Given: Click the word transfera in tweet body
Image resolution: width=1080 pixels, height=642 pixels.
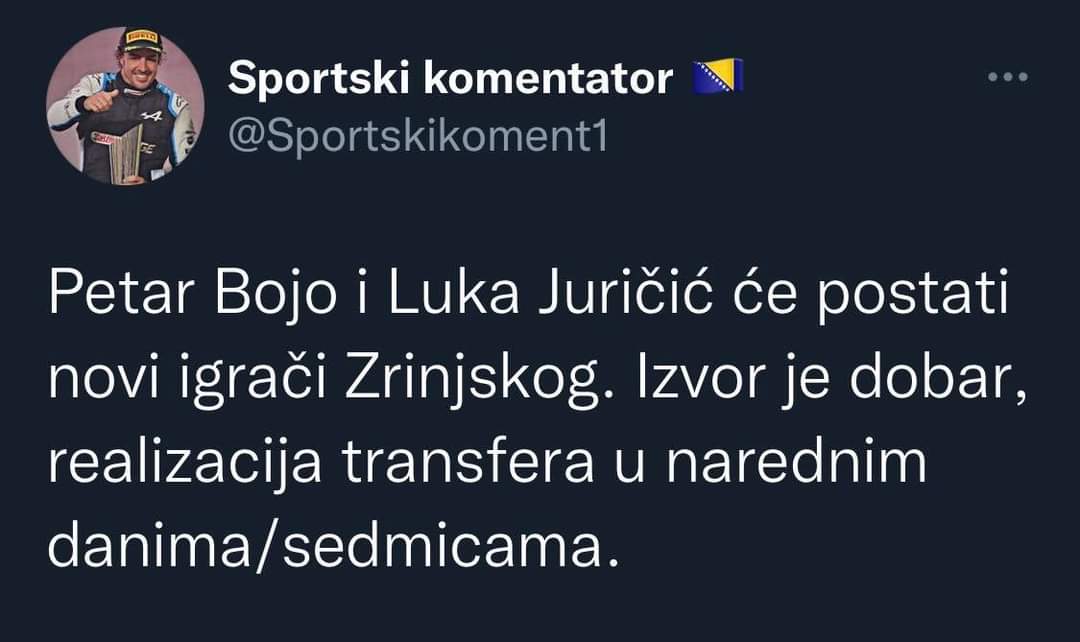Looking at the screenshot, I should pyautogui.click(x=468, y=462).
